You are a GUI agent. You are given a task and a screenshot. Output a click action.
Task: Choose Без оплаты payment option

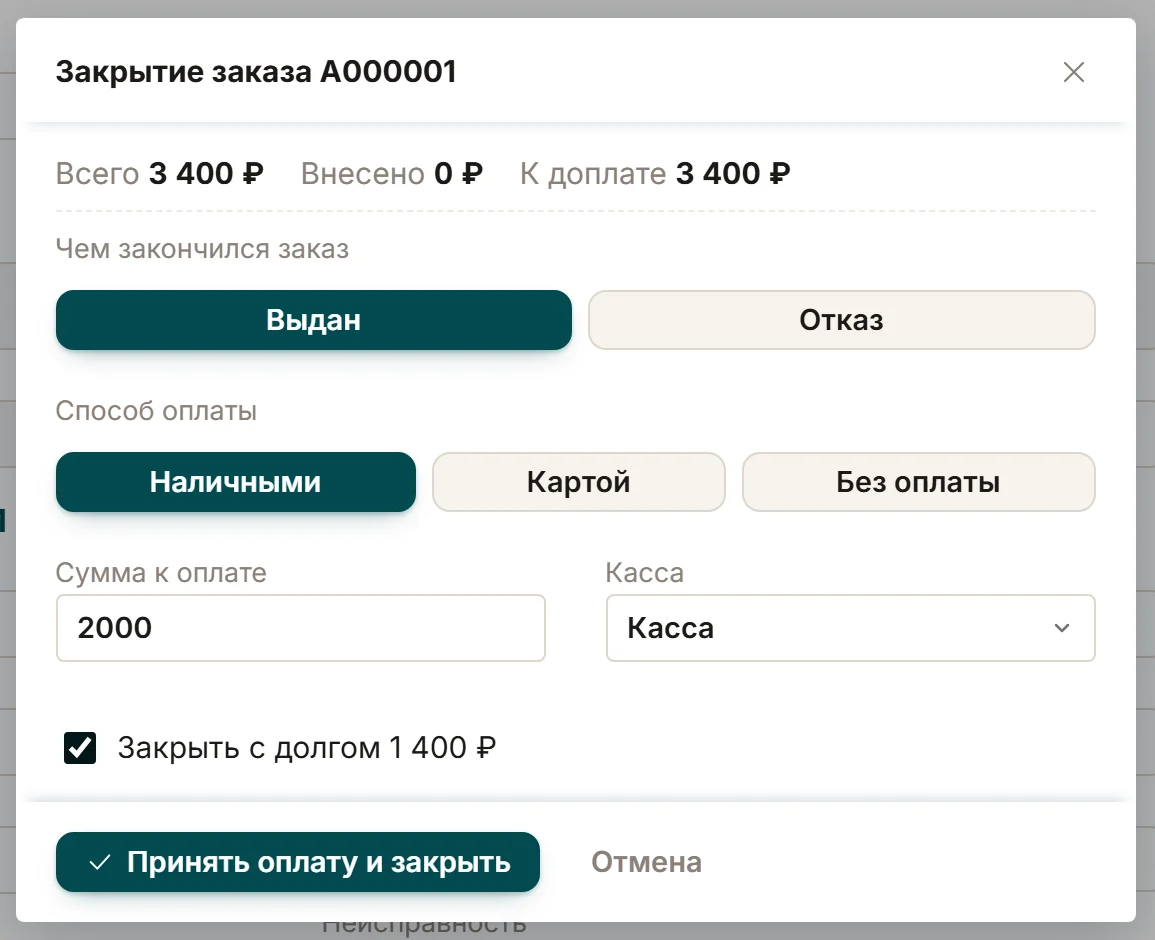click(x=919, y=482)
